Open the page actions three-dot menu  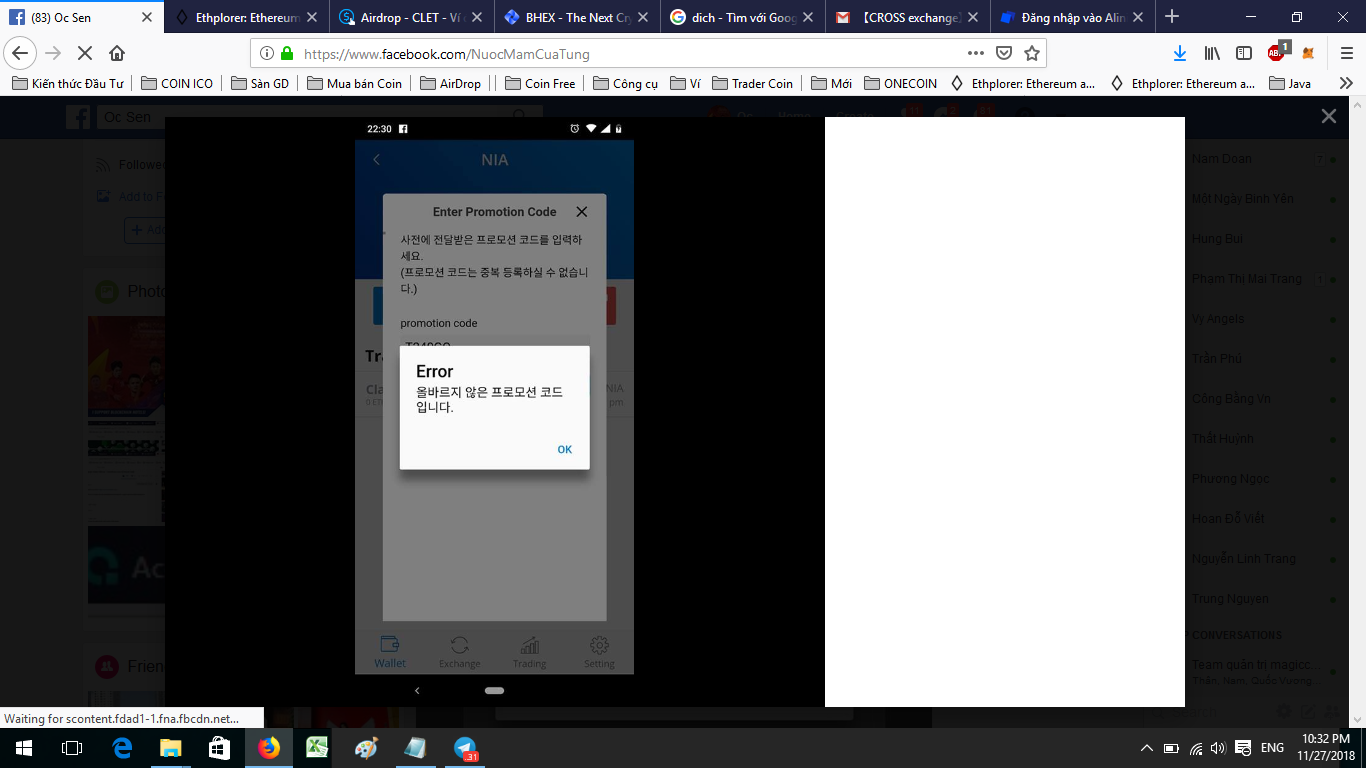[x=976, y=53]
